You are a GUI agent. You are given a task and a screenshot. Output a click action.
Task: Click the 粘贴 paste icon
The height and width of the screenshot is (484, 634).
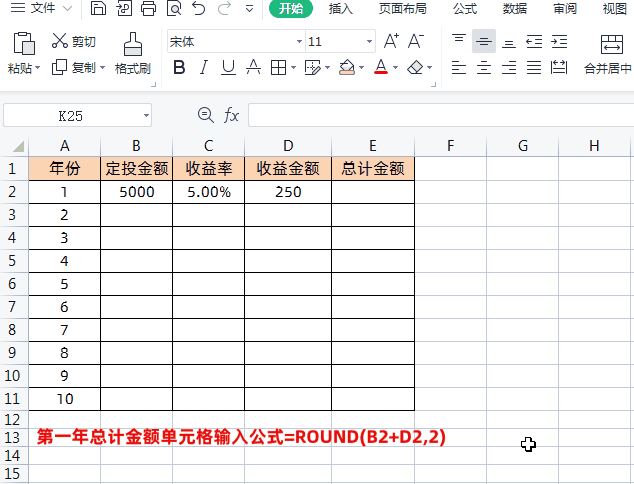point(24,43)
